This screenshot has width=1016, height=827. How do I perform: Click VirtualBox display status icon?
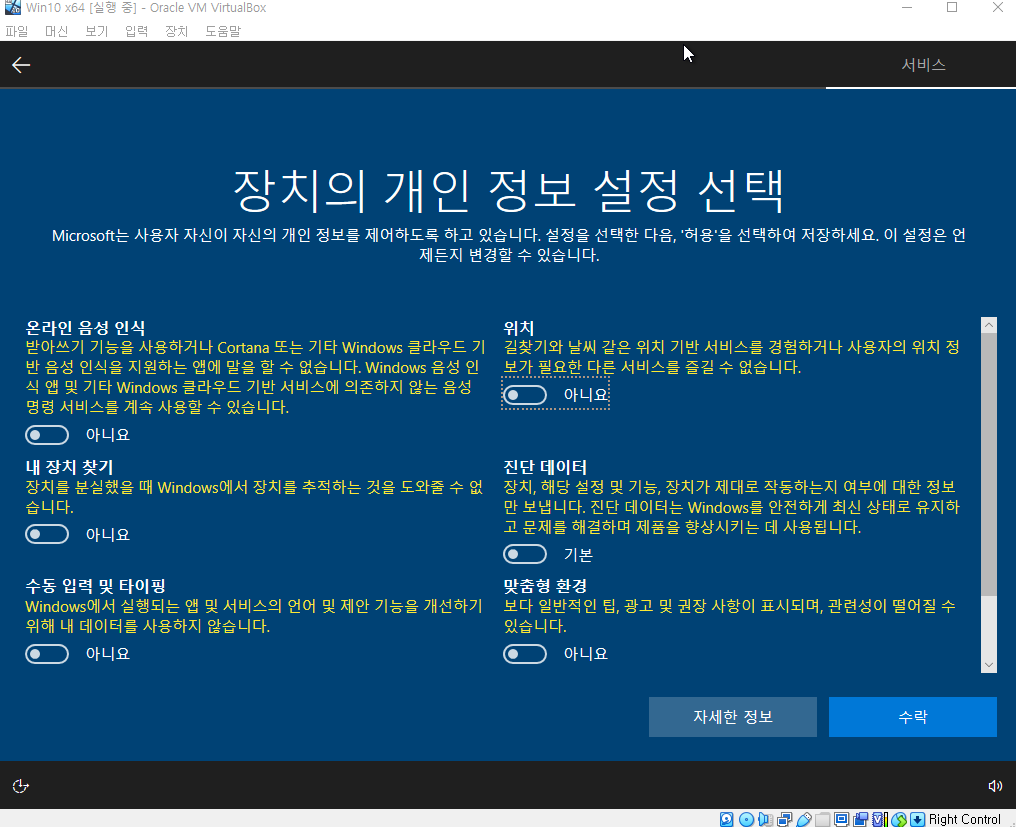[841, 819]
